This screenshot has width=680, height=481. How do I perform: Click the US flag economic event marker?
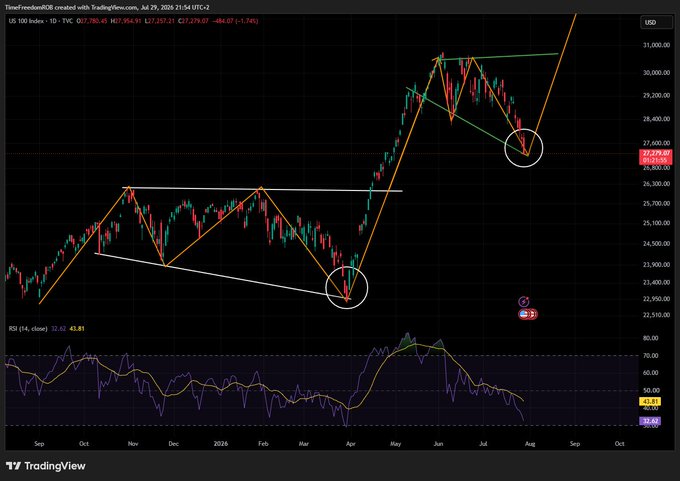tap(524, 314)
